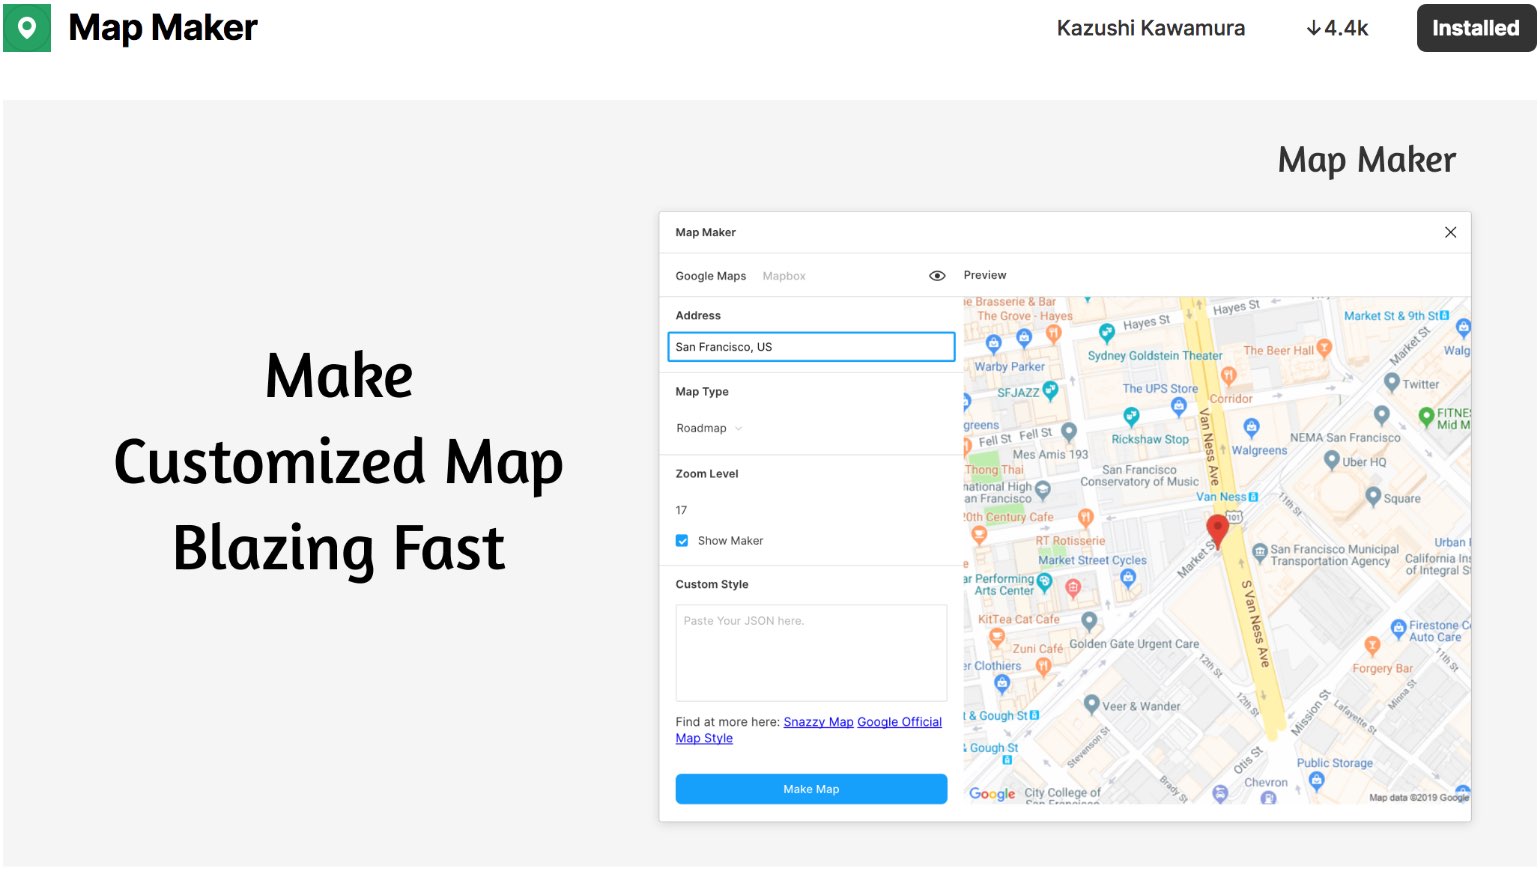Click the Preview label
This screenshot has height=880, width=1540.
[x=985, y=275]
